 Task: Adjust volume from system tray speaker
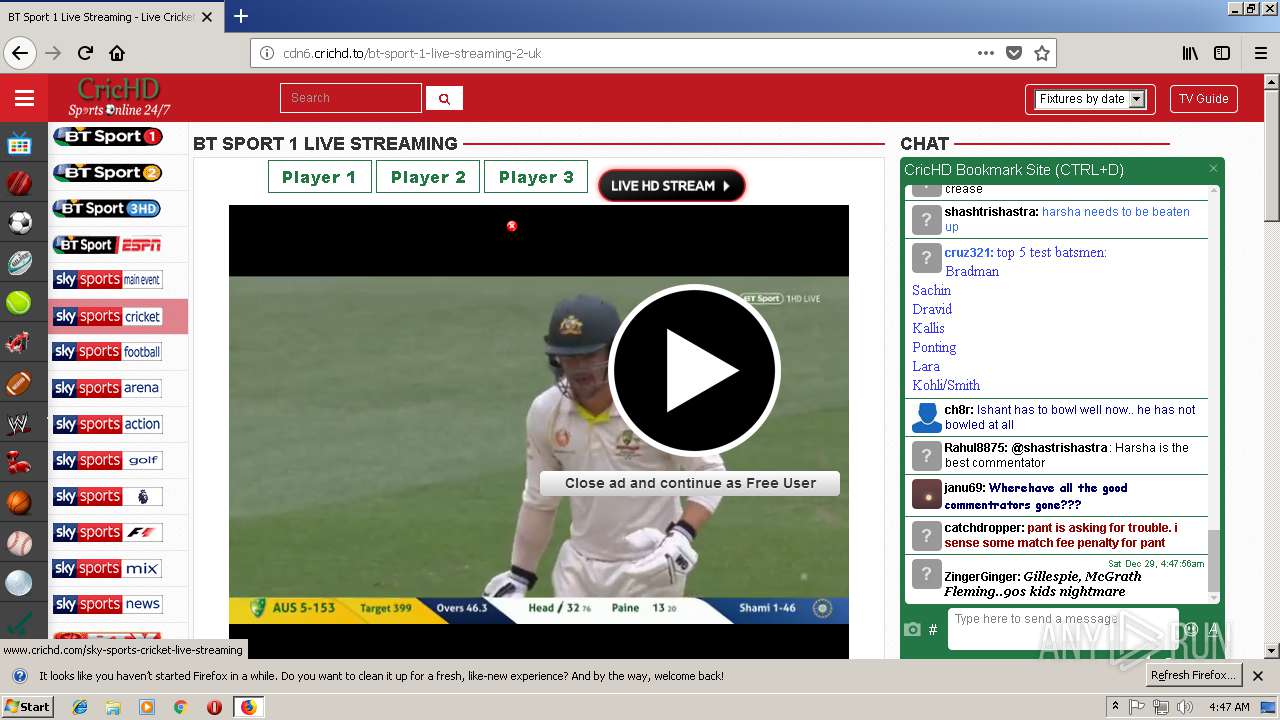tap(1185, 707)
